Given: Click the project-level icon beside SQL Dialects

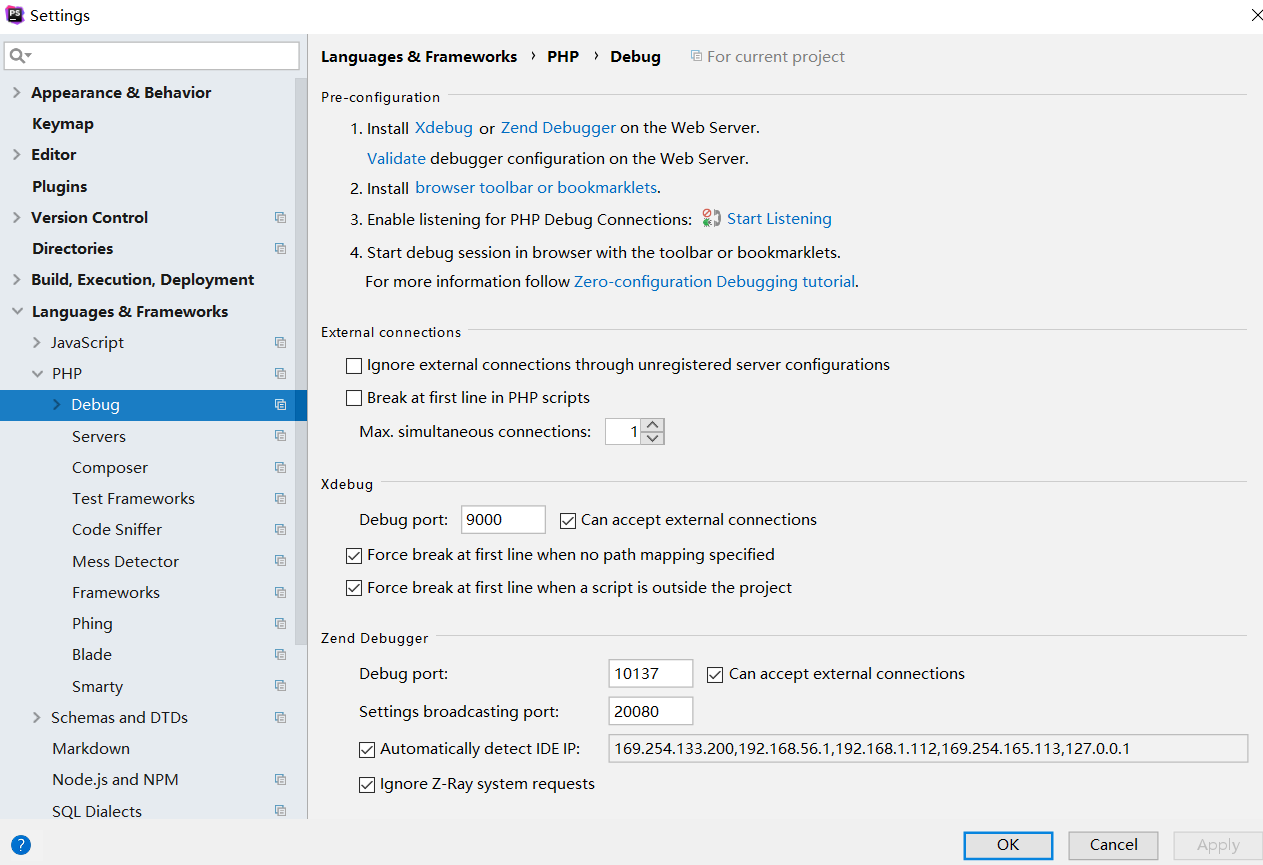Looking at the screenshot, I should pyautogui.click(x=280, y=811).
